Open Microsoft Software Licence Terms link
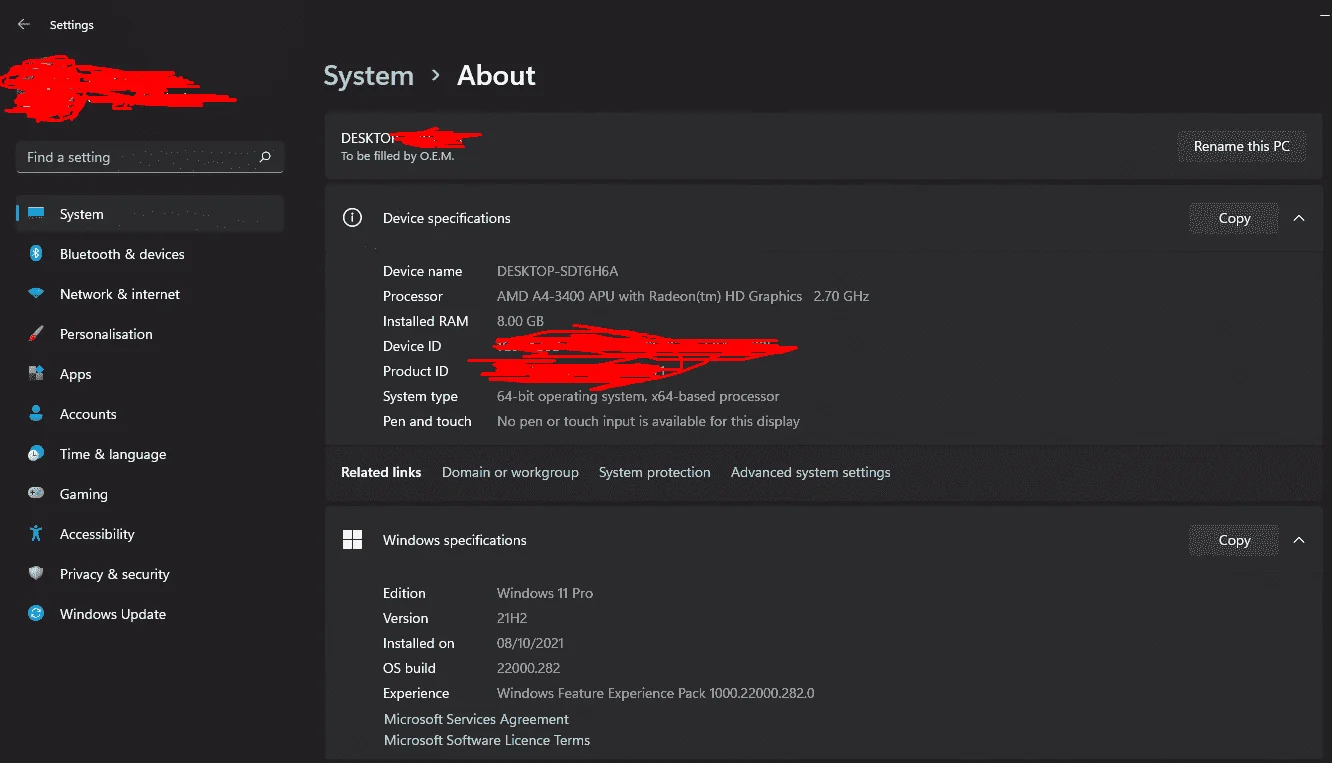 point(487,740)
